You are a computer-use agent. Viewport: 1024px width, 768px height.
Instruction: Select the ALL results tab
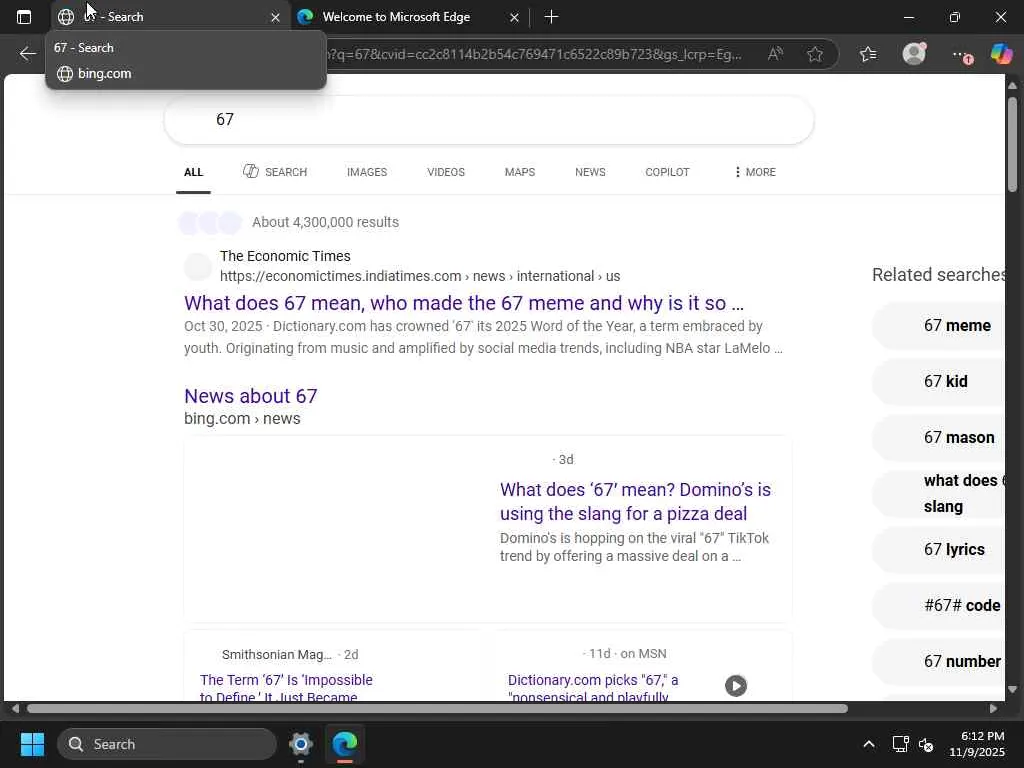pos(193,172)
